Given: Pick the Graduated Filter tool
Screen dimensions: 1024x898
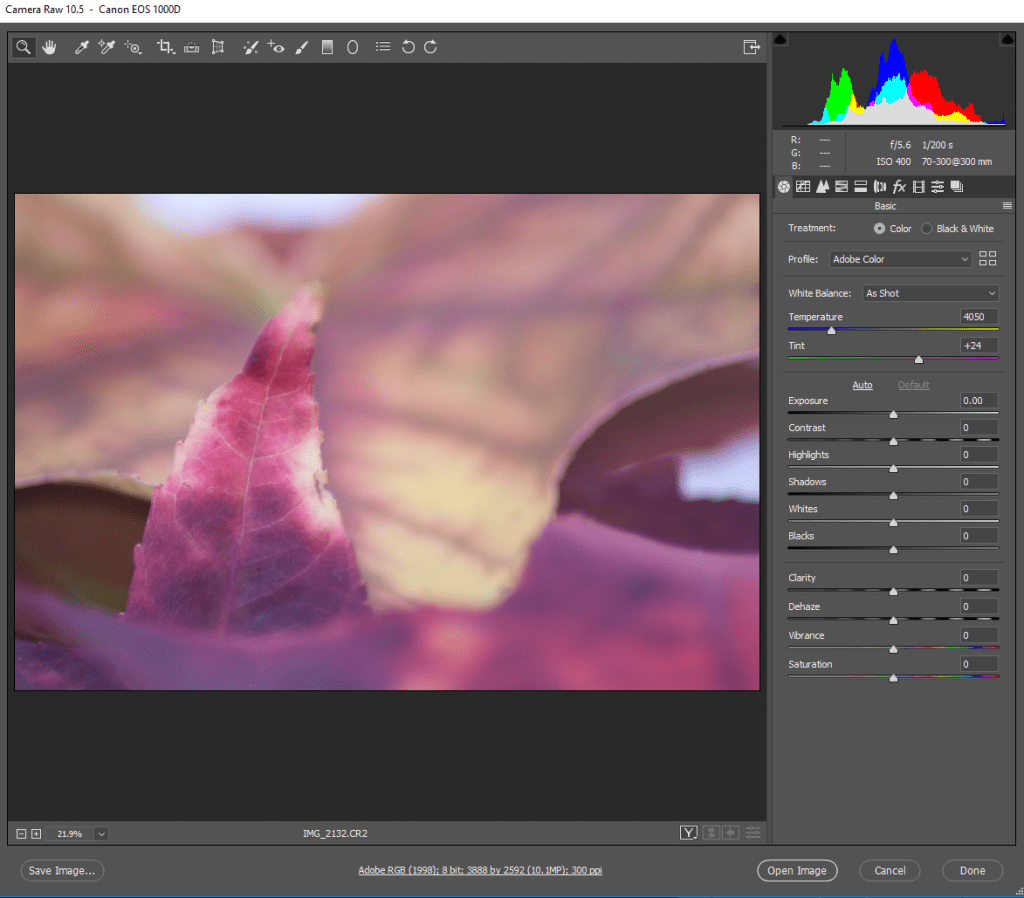Looking at the screenshot, I should pos(327,47).
